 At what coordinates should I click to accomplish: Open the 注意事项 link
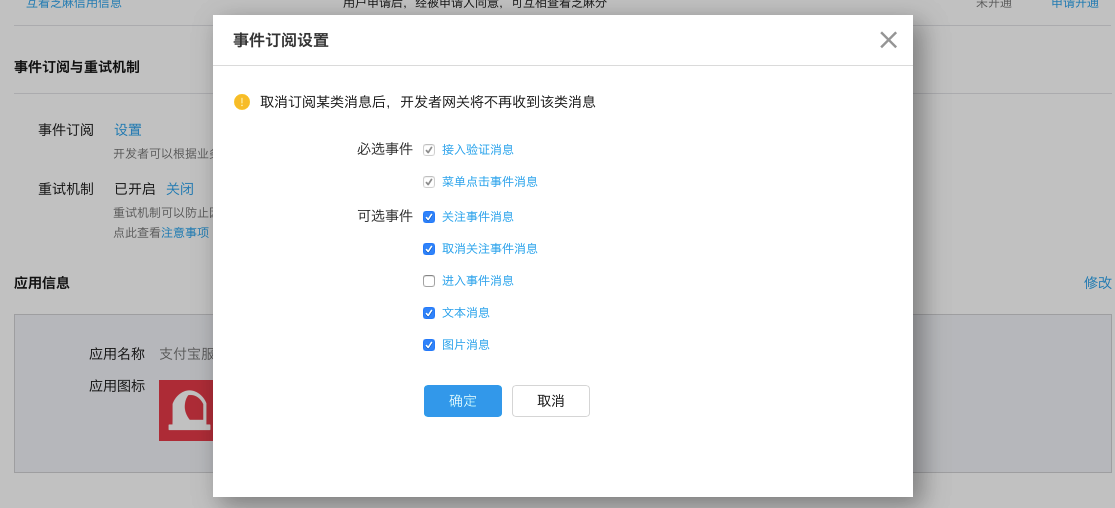click(185, 232)
